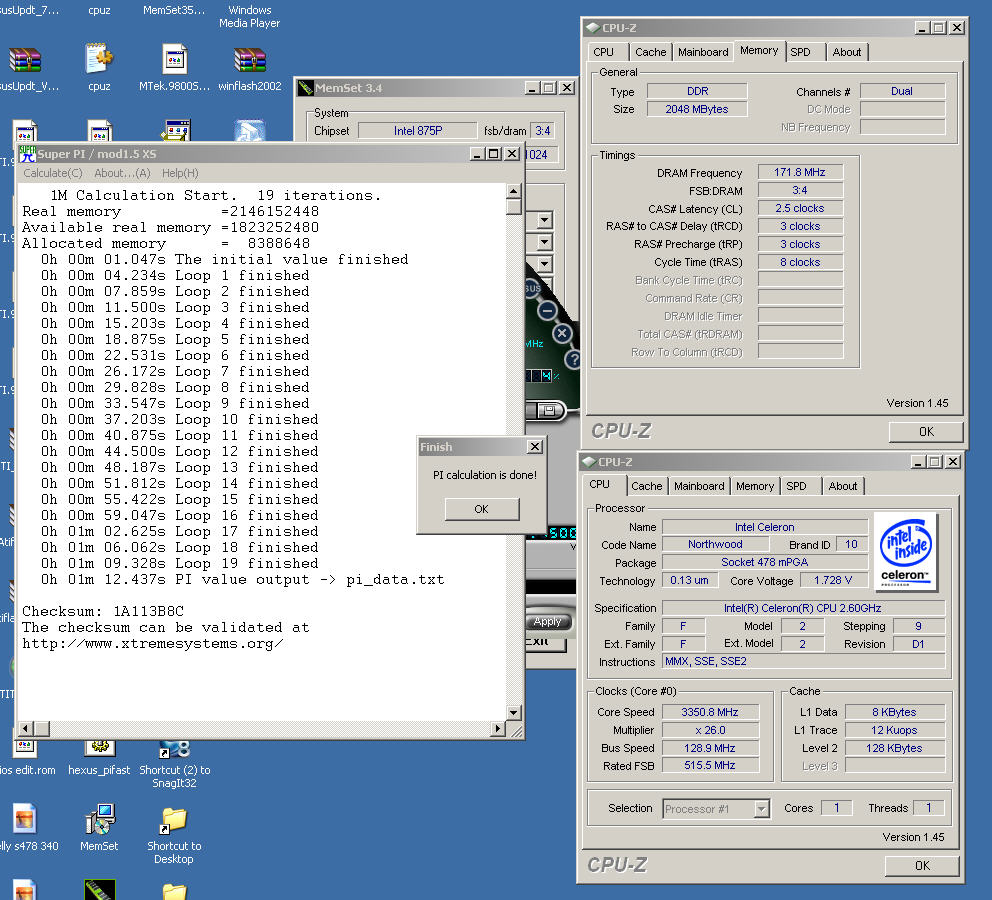This screenshot has width=992, height=900.
Task: Close the Finish dialog with its X
Action: coord(535,447)
